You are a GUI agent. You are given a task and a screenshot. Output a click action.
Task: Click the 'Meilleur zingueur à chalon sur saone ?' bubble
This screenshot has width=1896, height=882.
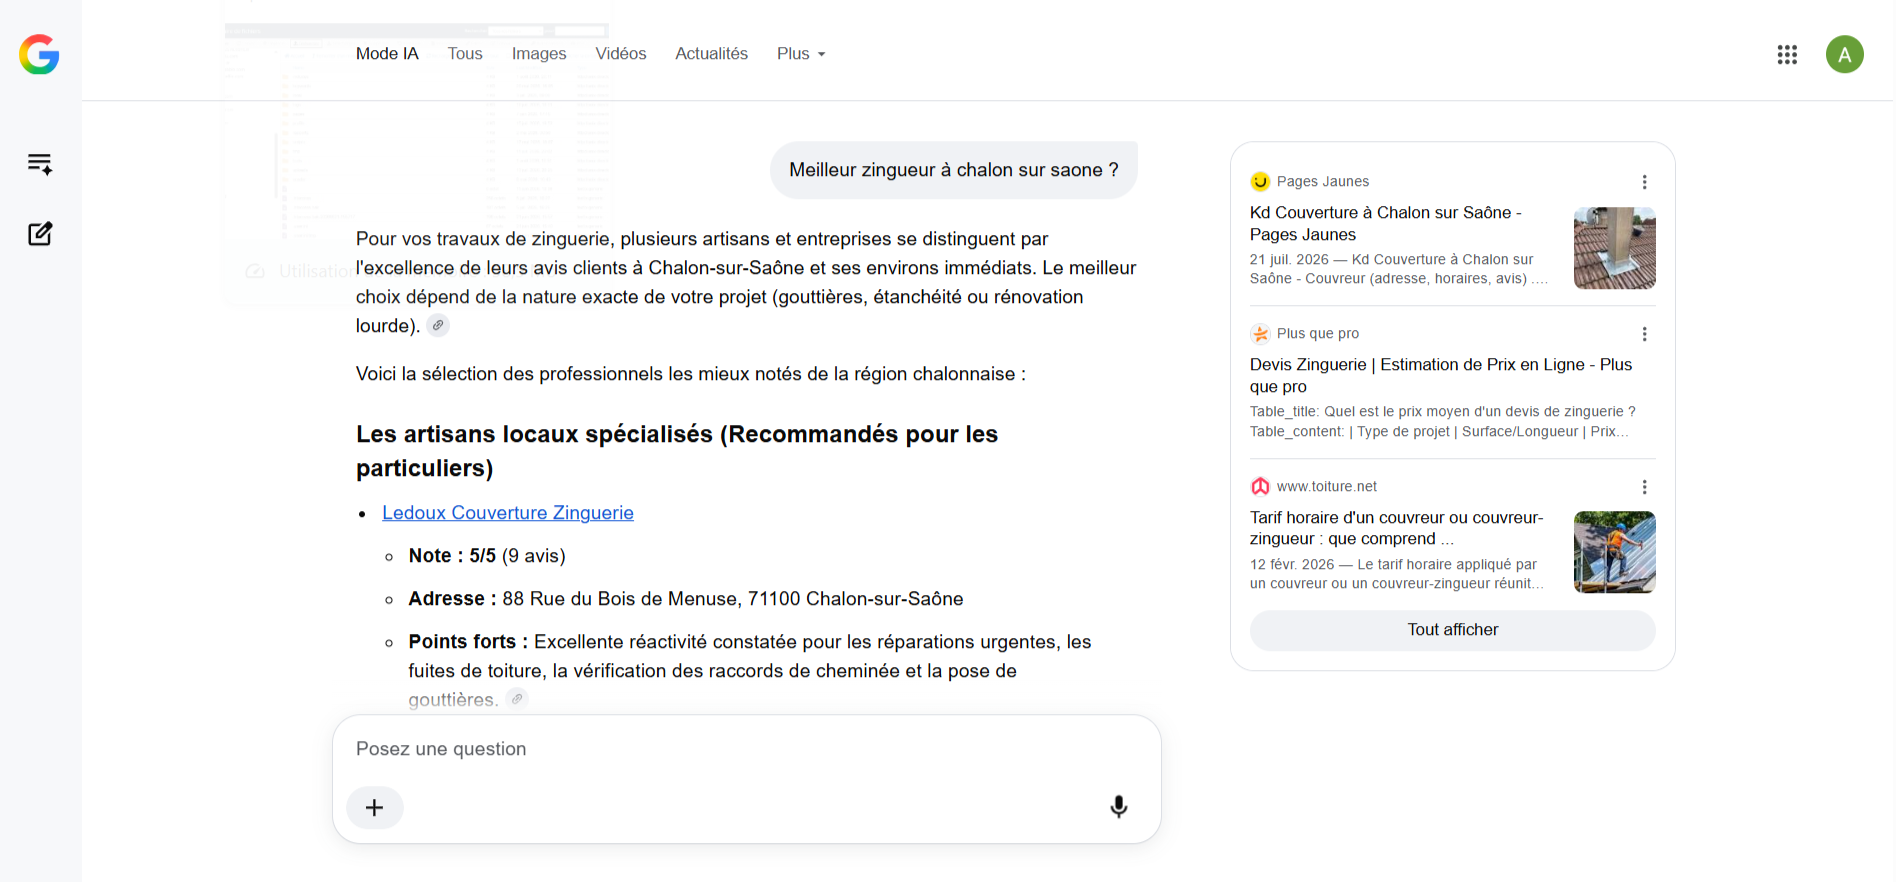pos(954,170)
